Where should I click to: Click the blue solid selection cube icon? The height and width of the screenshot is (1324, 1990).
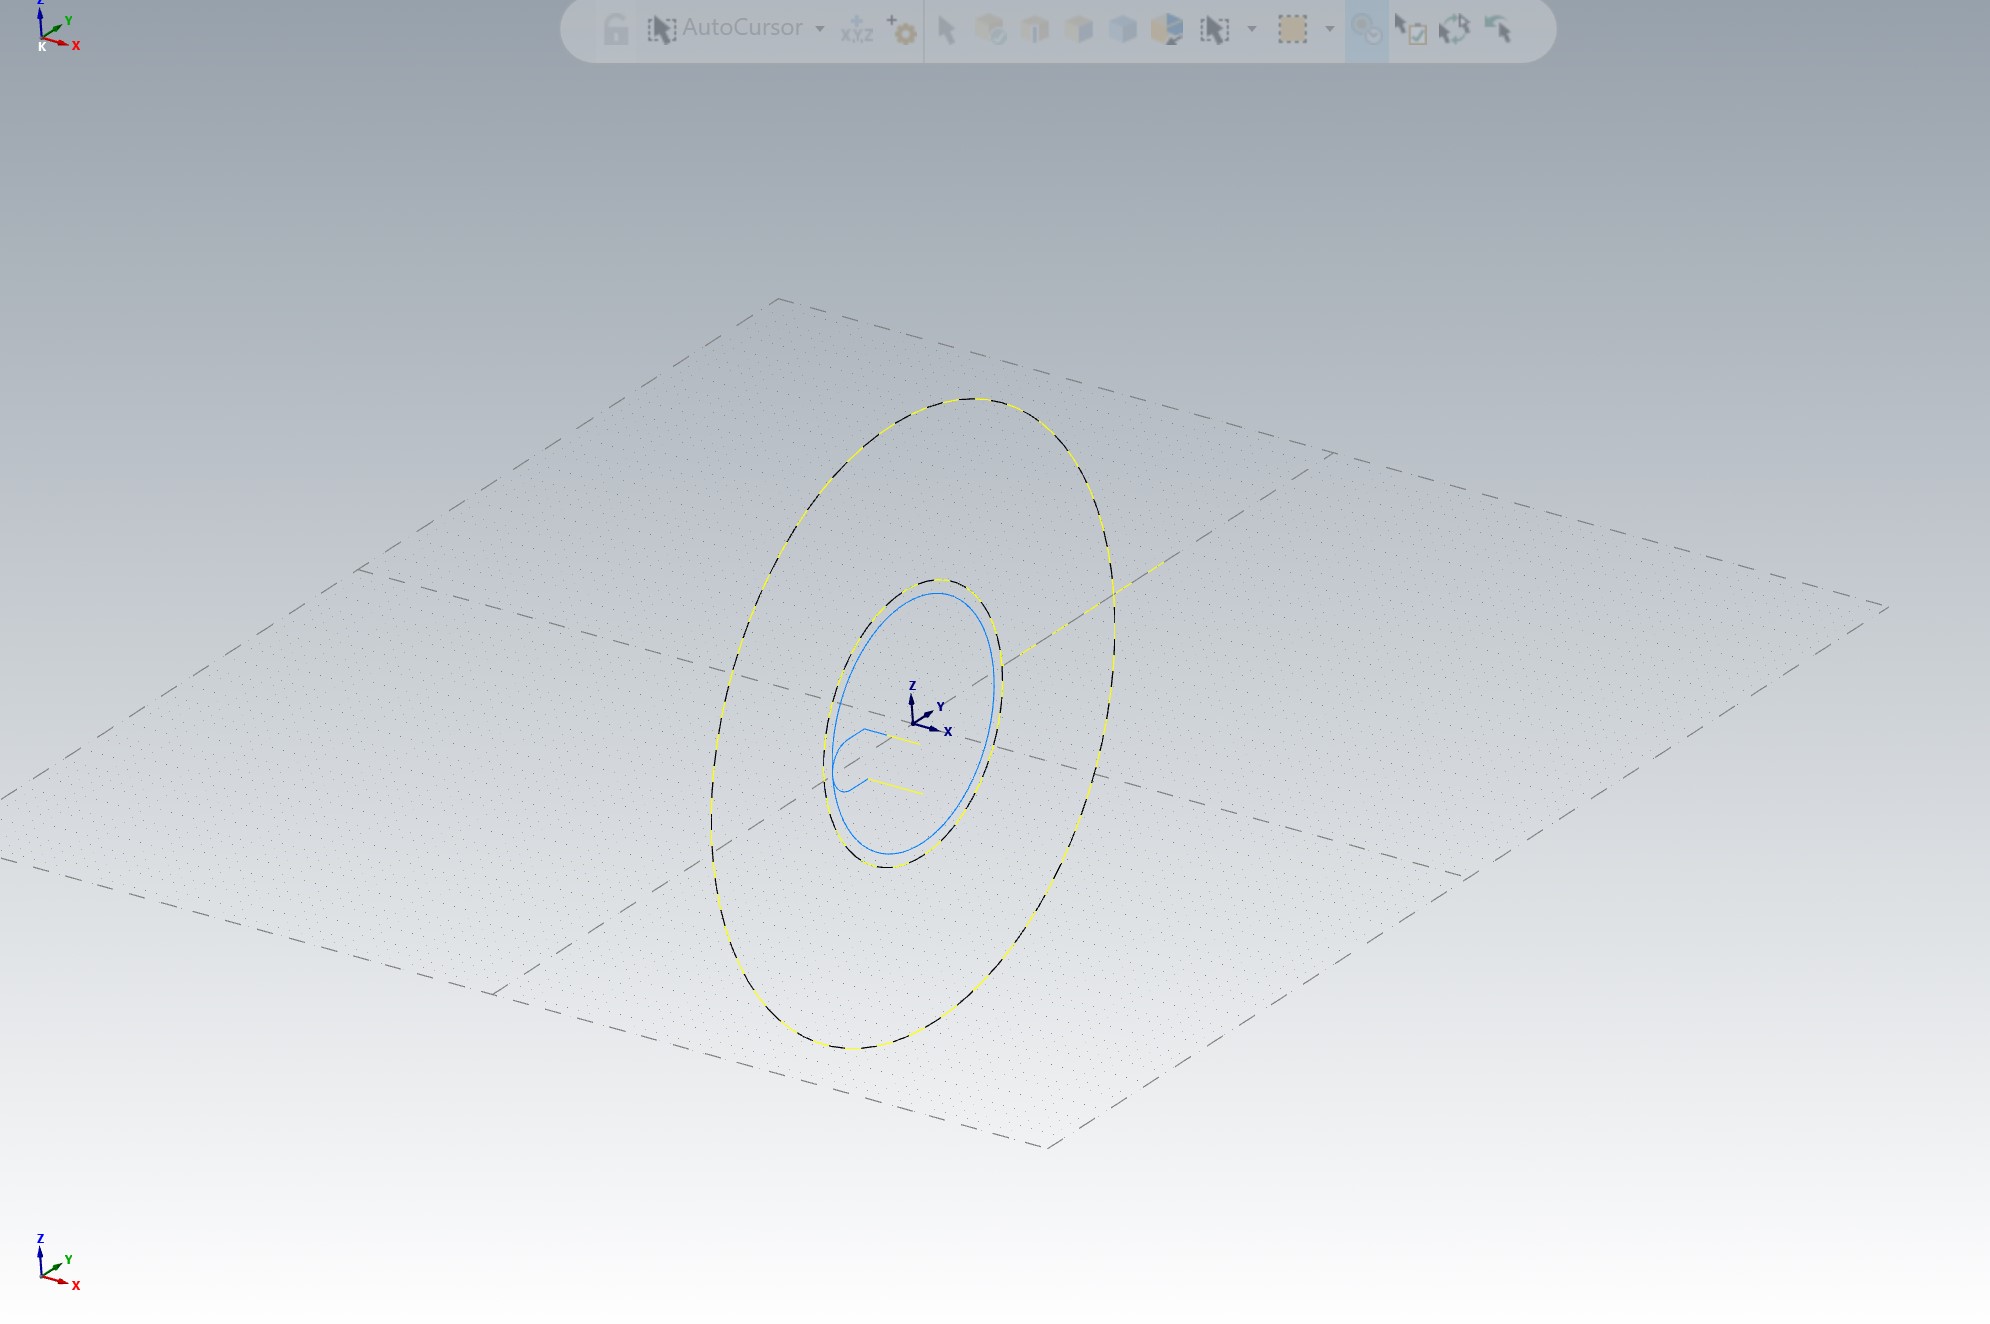point(1123,29)
